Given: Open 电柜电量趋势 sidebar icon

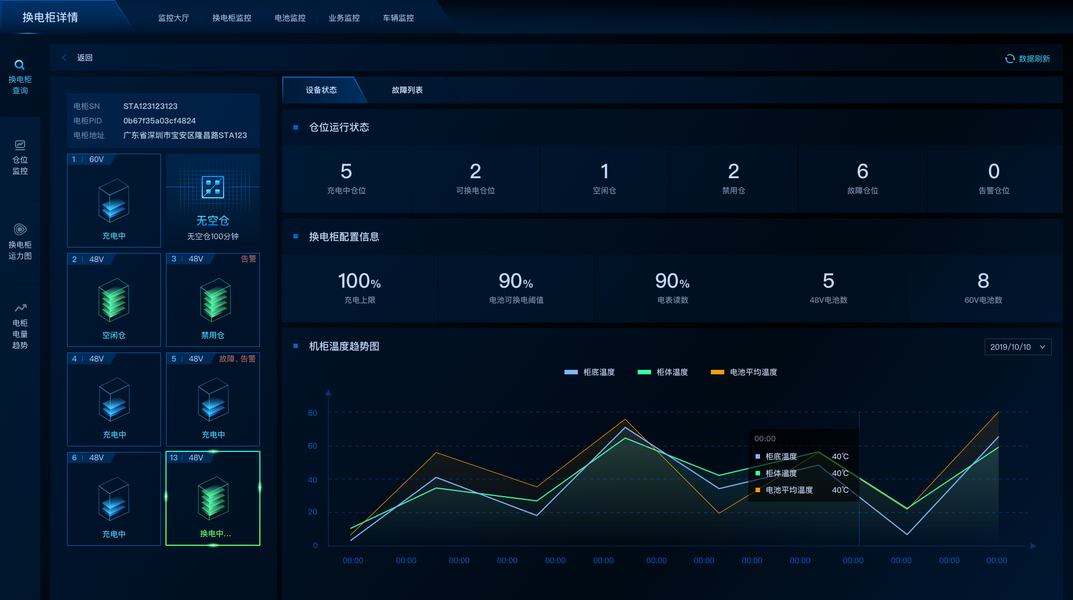Looking at the screenshot, I should coord(20,308).
